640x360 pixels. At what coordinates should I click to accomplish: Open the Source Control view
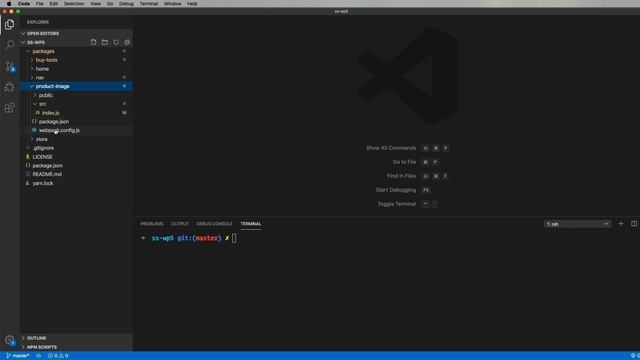[x=10, y=66]
